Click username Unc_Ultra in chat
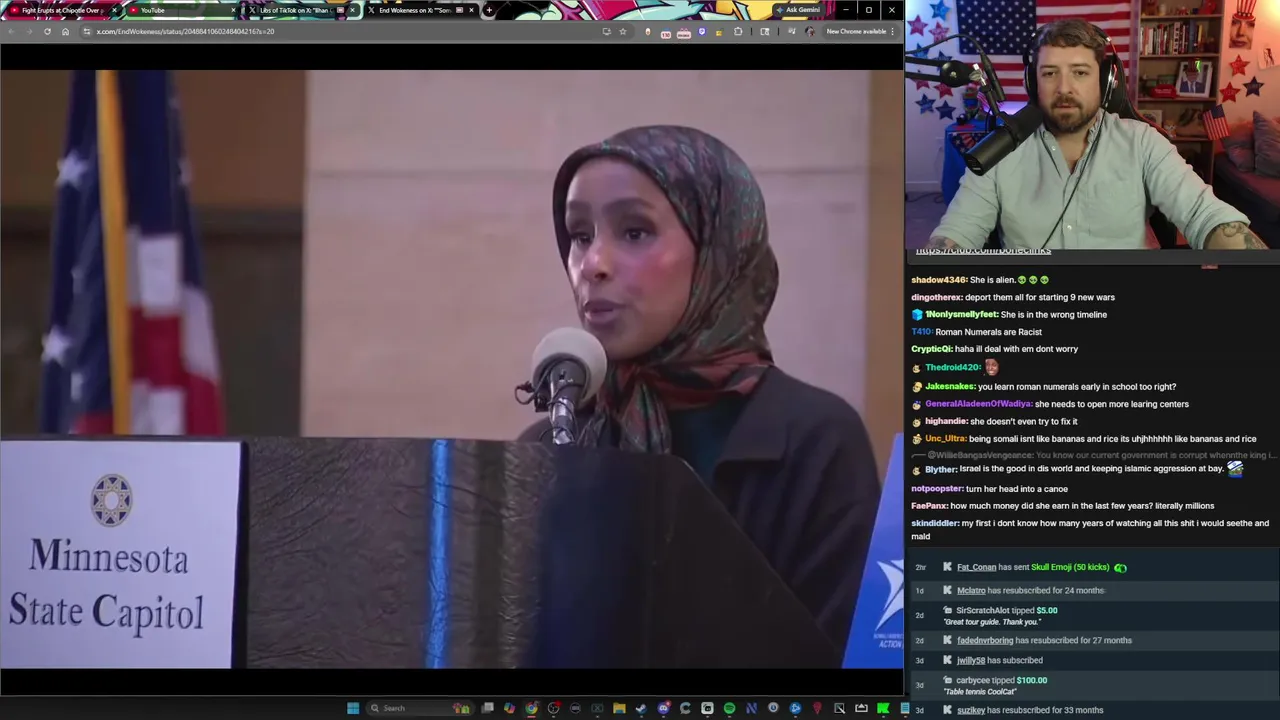Viewport: 1280px width, 720px height. click(x=945, y=439)
